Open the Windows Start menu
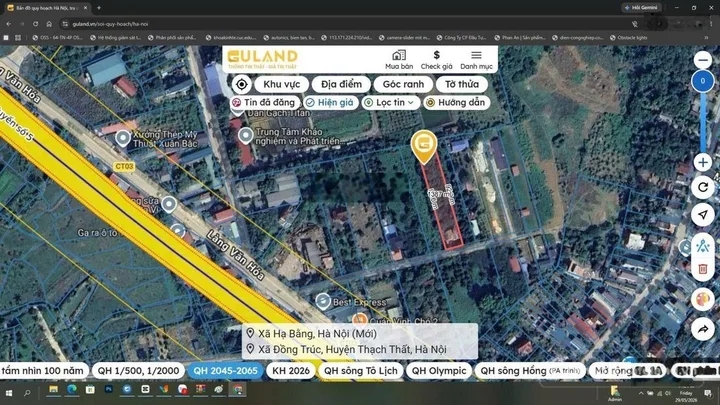The height and width of the screenshot is (405, 720). pyautogui.click(x=9, y=393)
